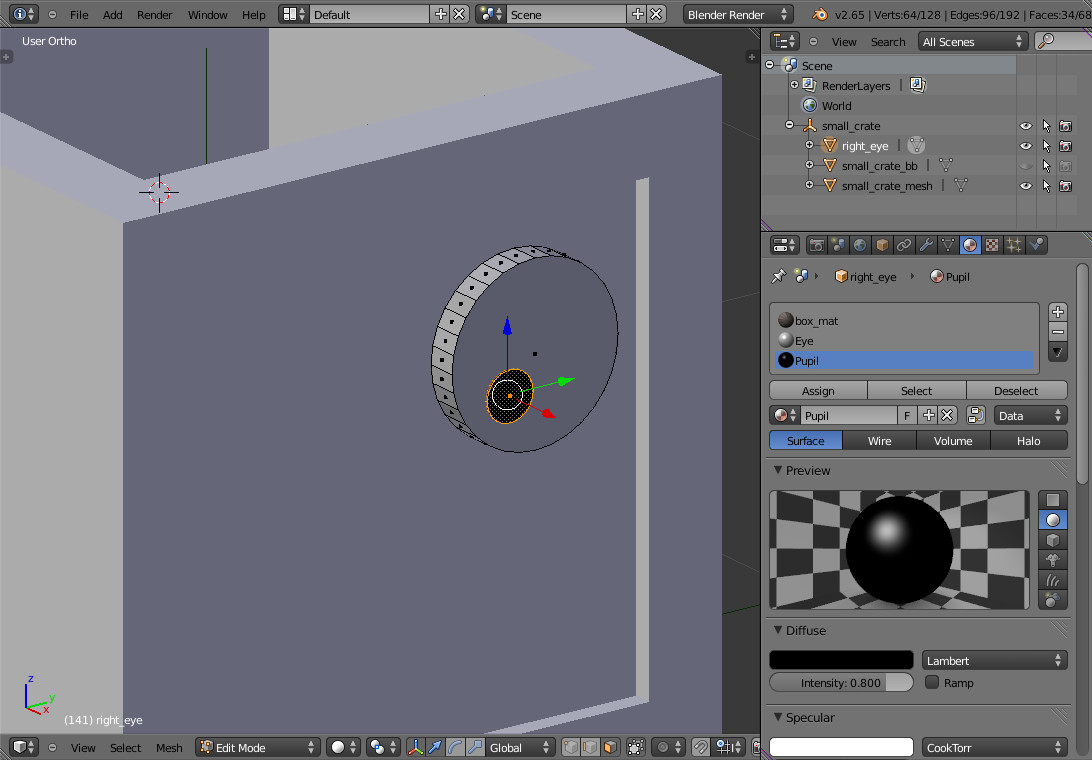This screenshot has width=1092, height=760.
Task: Toggle visibility of the right_eye object
Action: pos(1025,146)
